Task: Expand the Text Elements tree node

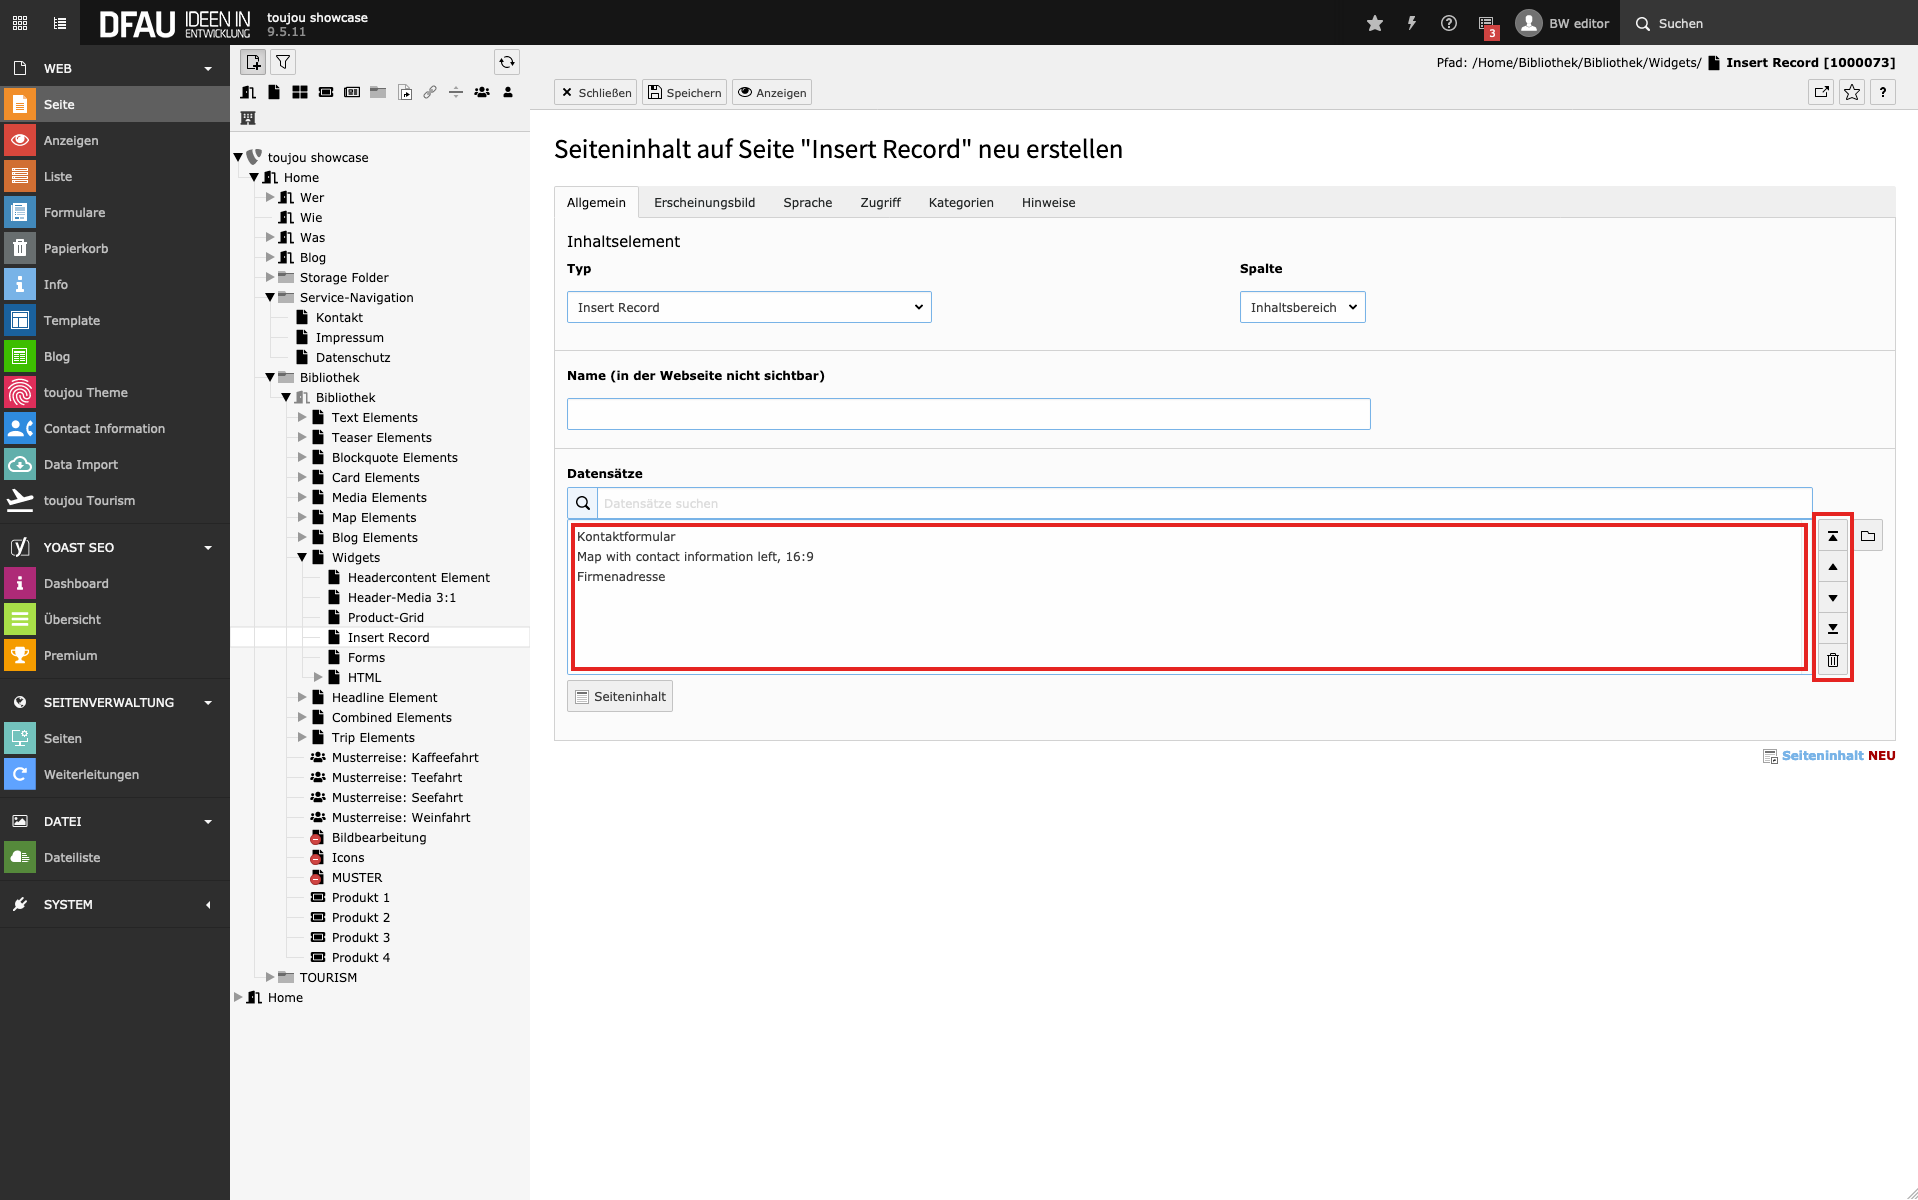Action: pyautogui.click(x=302, y=418)
